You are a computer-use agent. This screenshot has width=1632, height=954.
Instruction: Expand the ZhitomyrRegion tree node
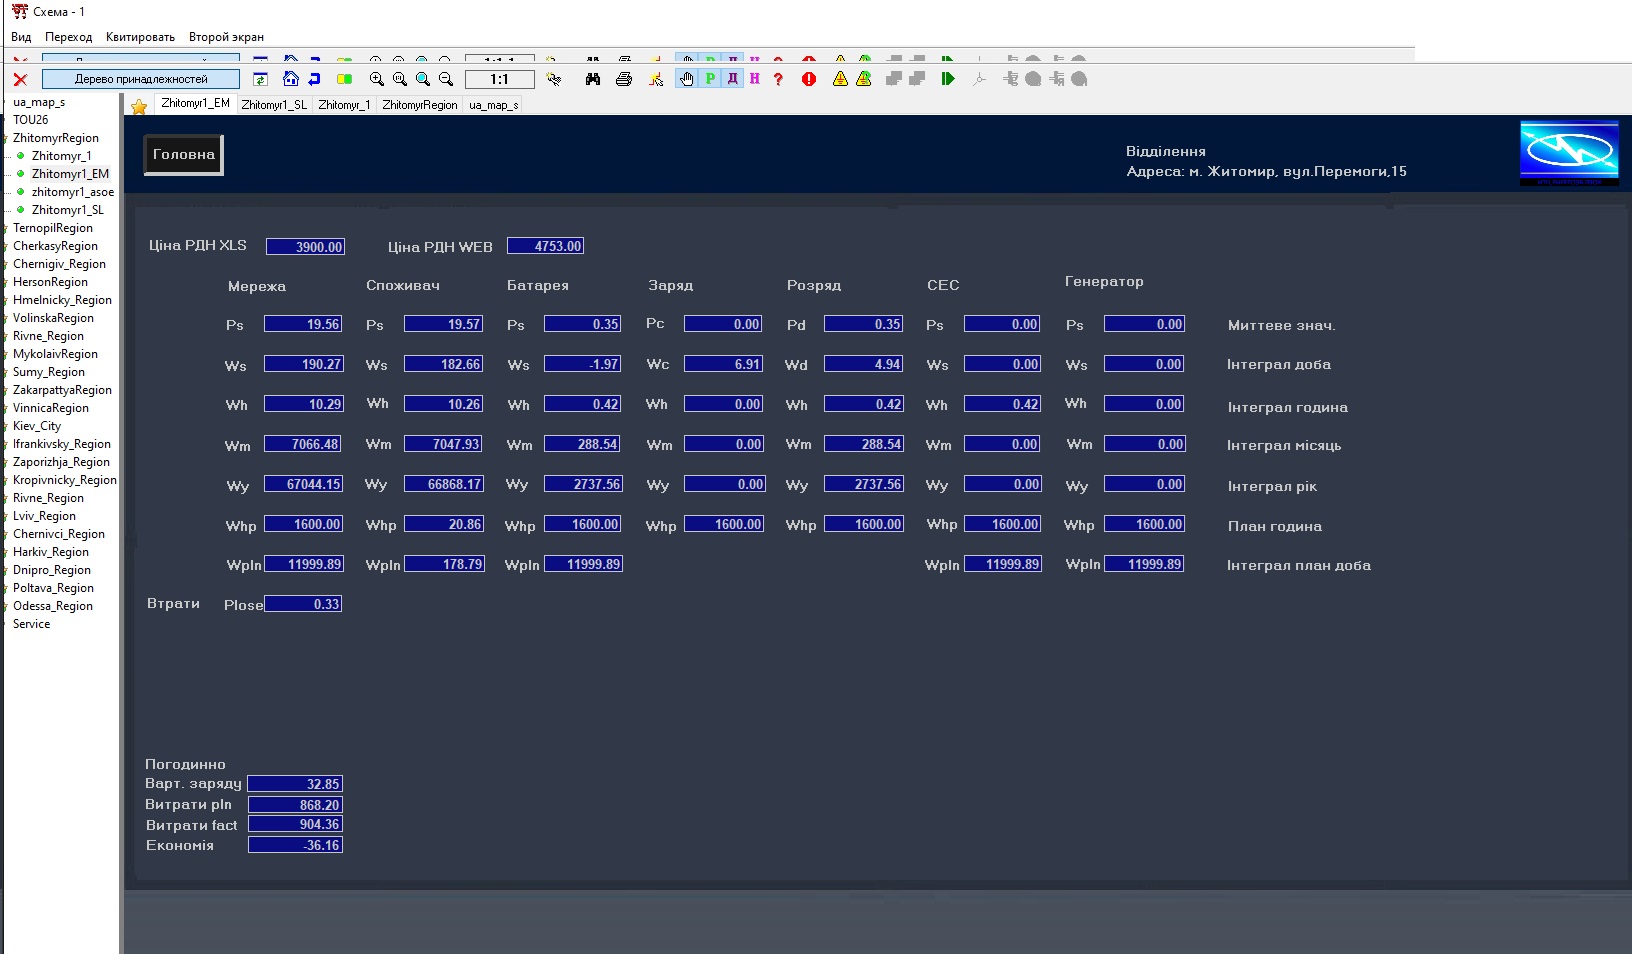click(56, 138)
